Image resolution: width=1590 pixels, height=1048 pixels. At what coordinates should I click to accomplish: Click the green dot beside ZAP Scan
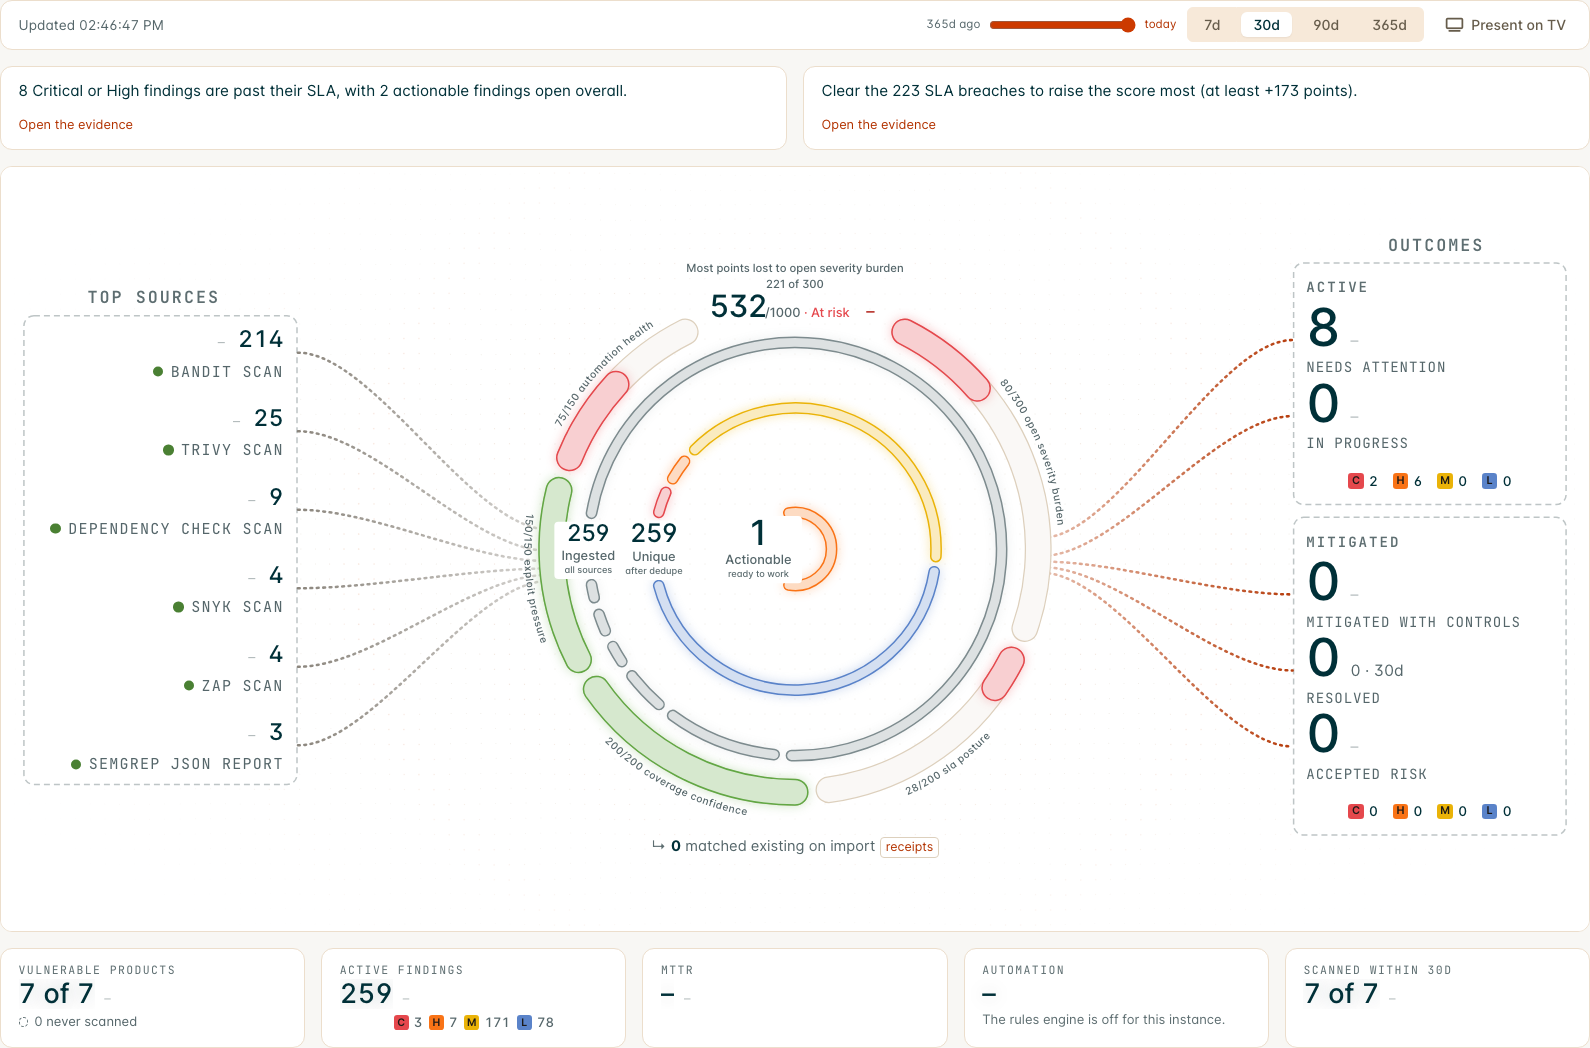pos(189,686)
